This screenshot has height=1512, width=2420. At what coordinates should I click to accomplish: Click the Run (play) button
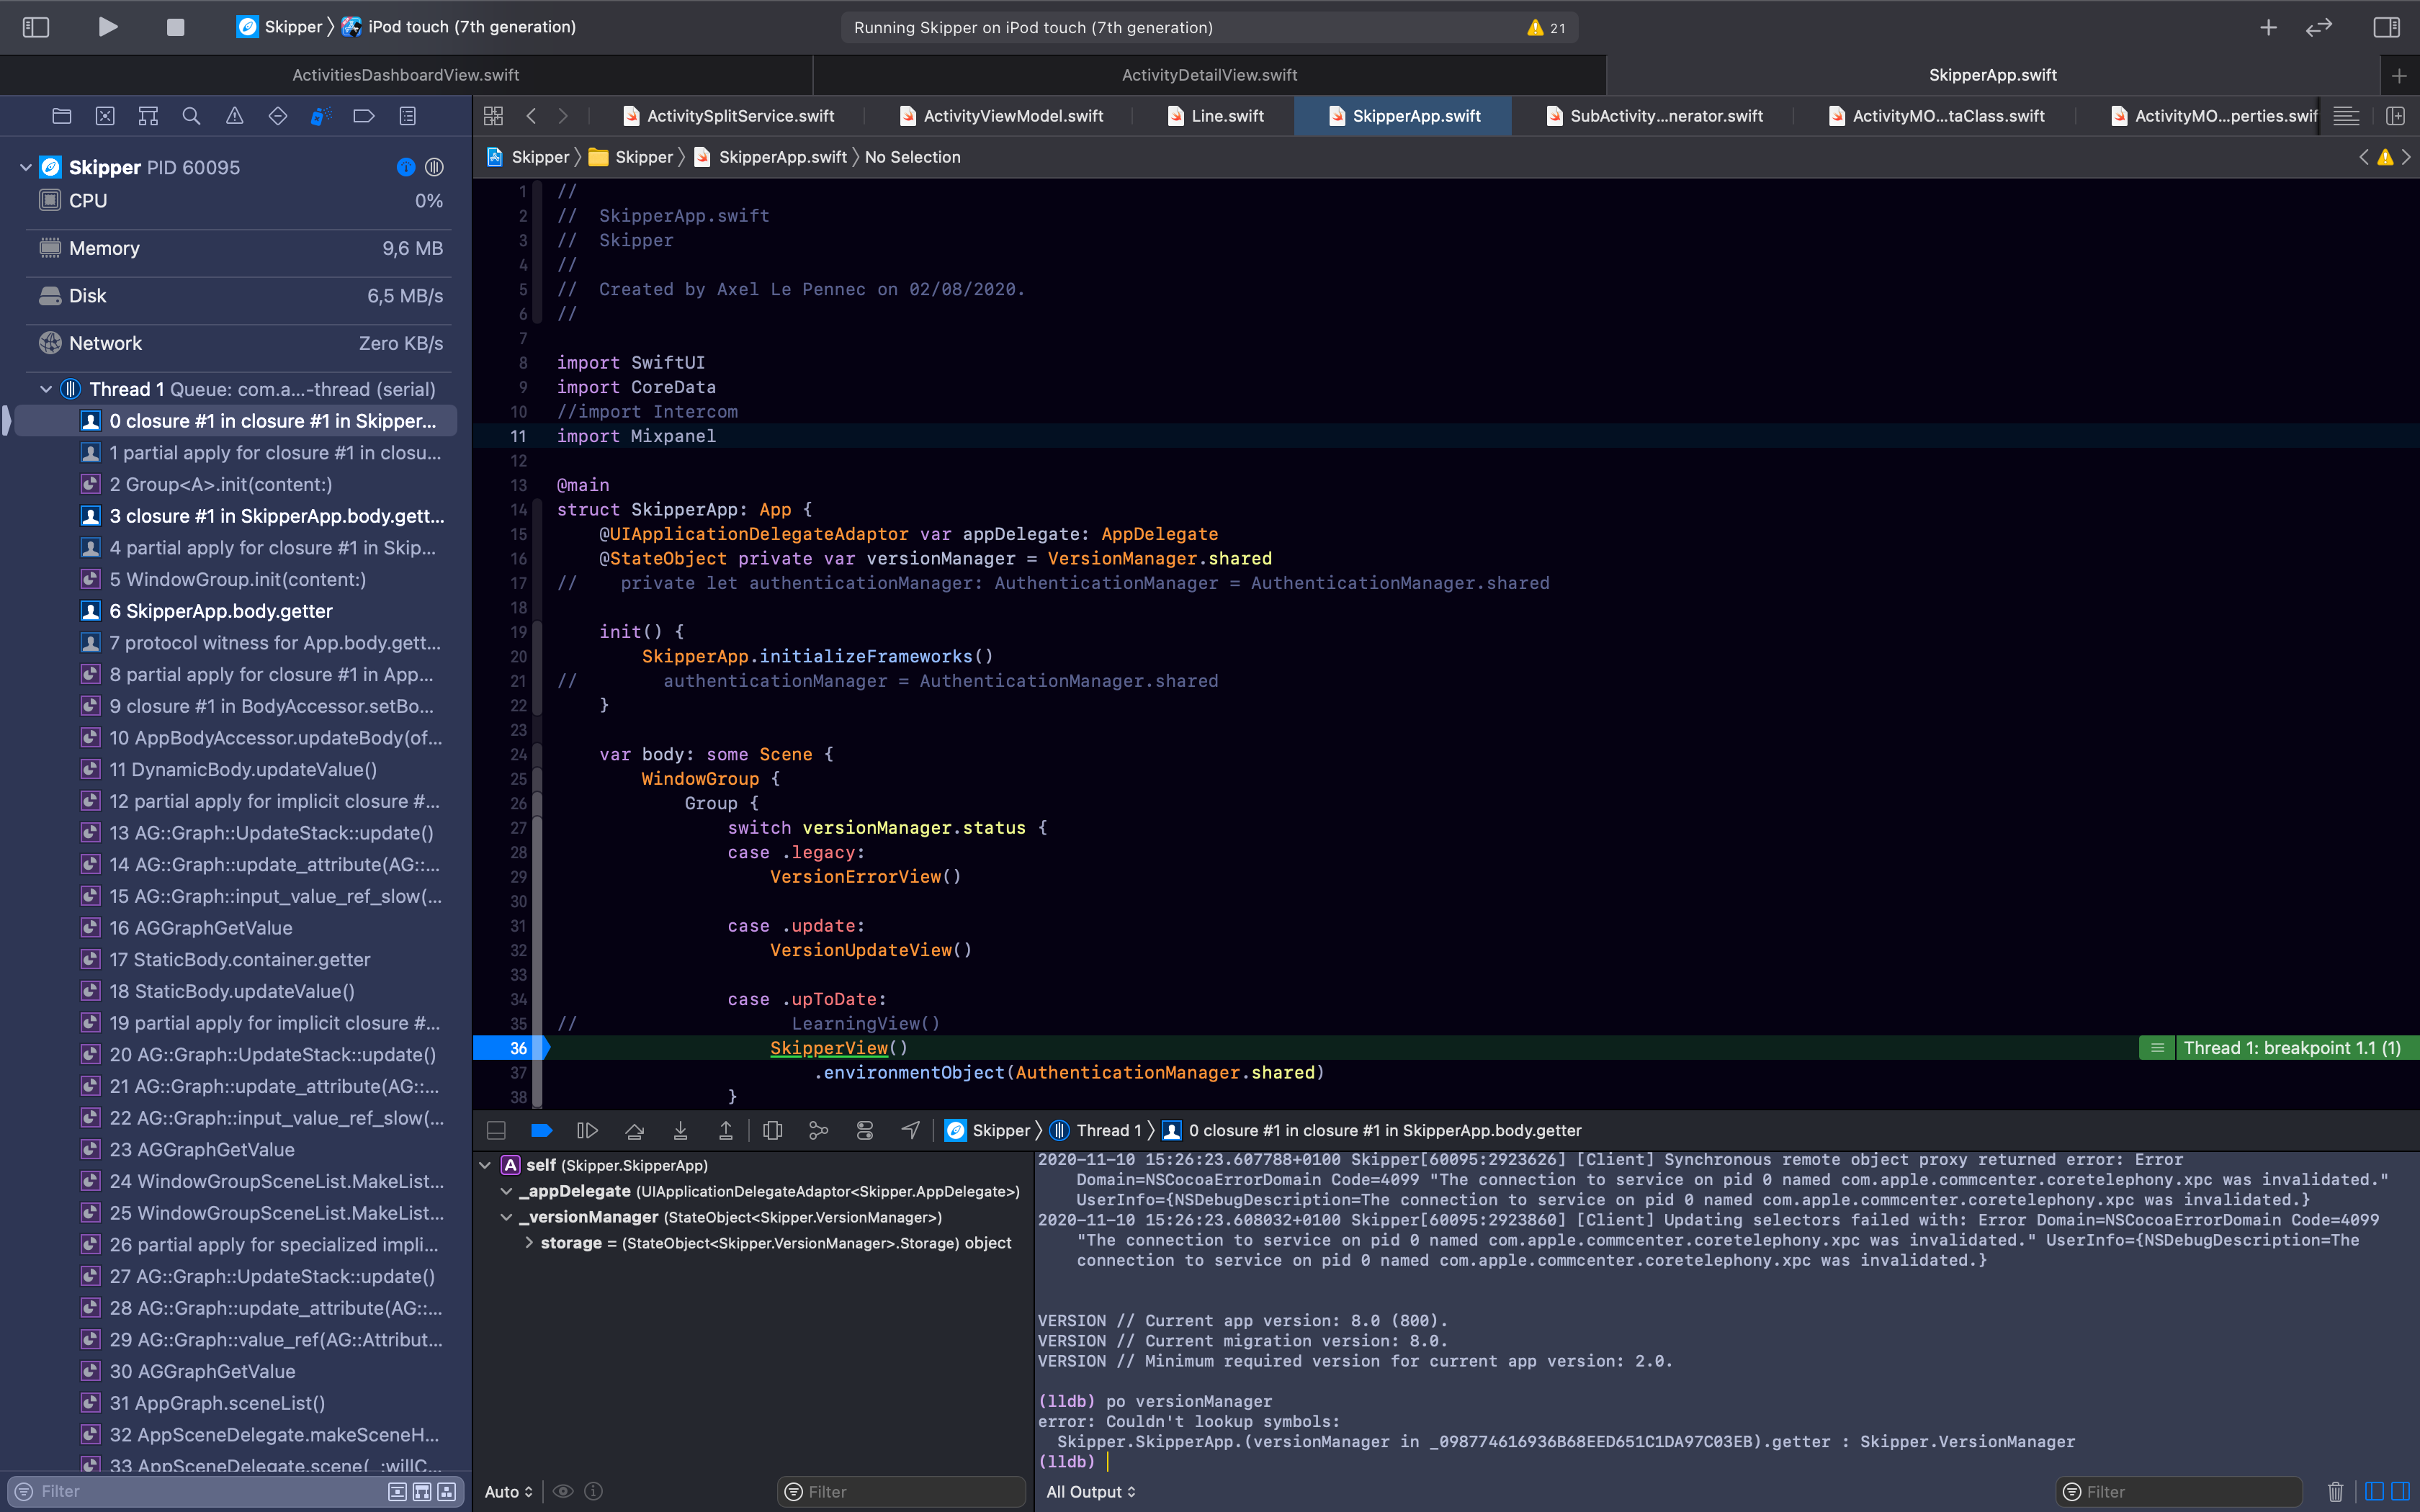click(108, 27)
